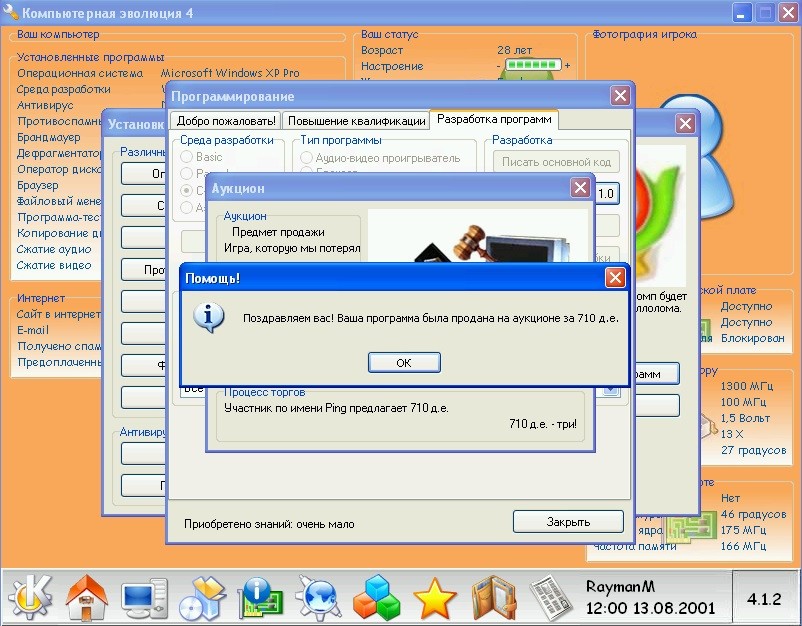This screenshot has height=626, width=802.
Task: Click Предмет продажи label in auction
Action: click(x=278, y=232)
